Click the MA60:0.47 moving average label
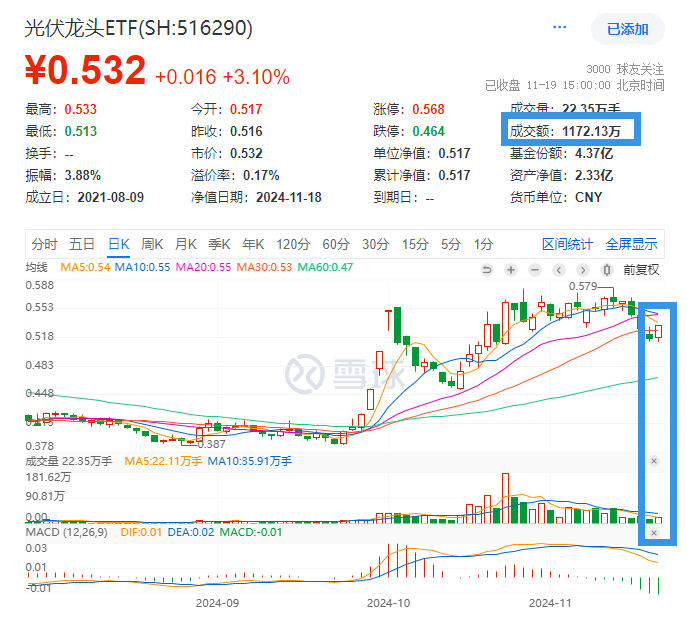The height and width of the screenshot is (617, 687). pos(325,267)
